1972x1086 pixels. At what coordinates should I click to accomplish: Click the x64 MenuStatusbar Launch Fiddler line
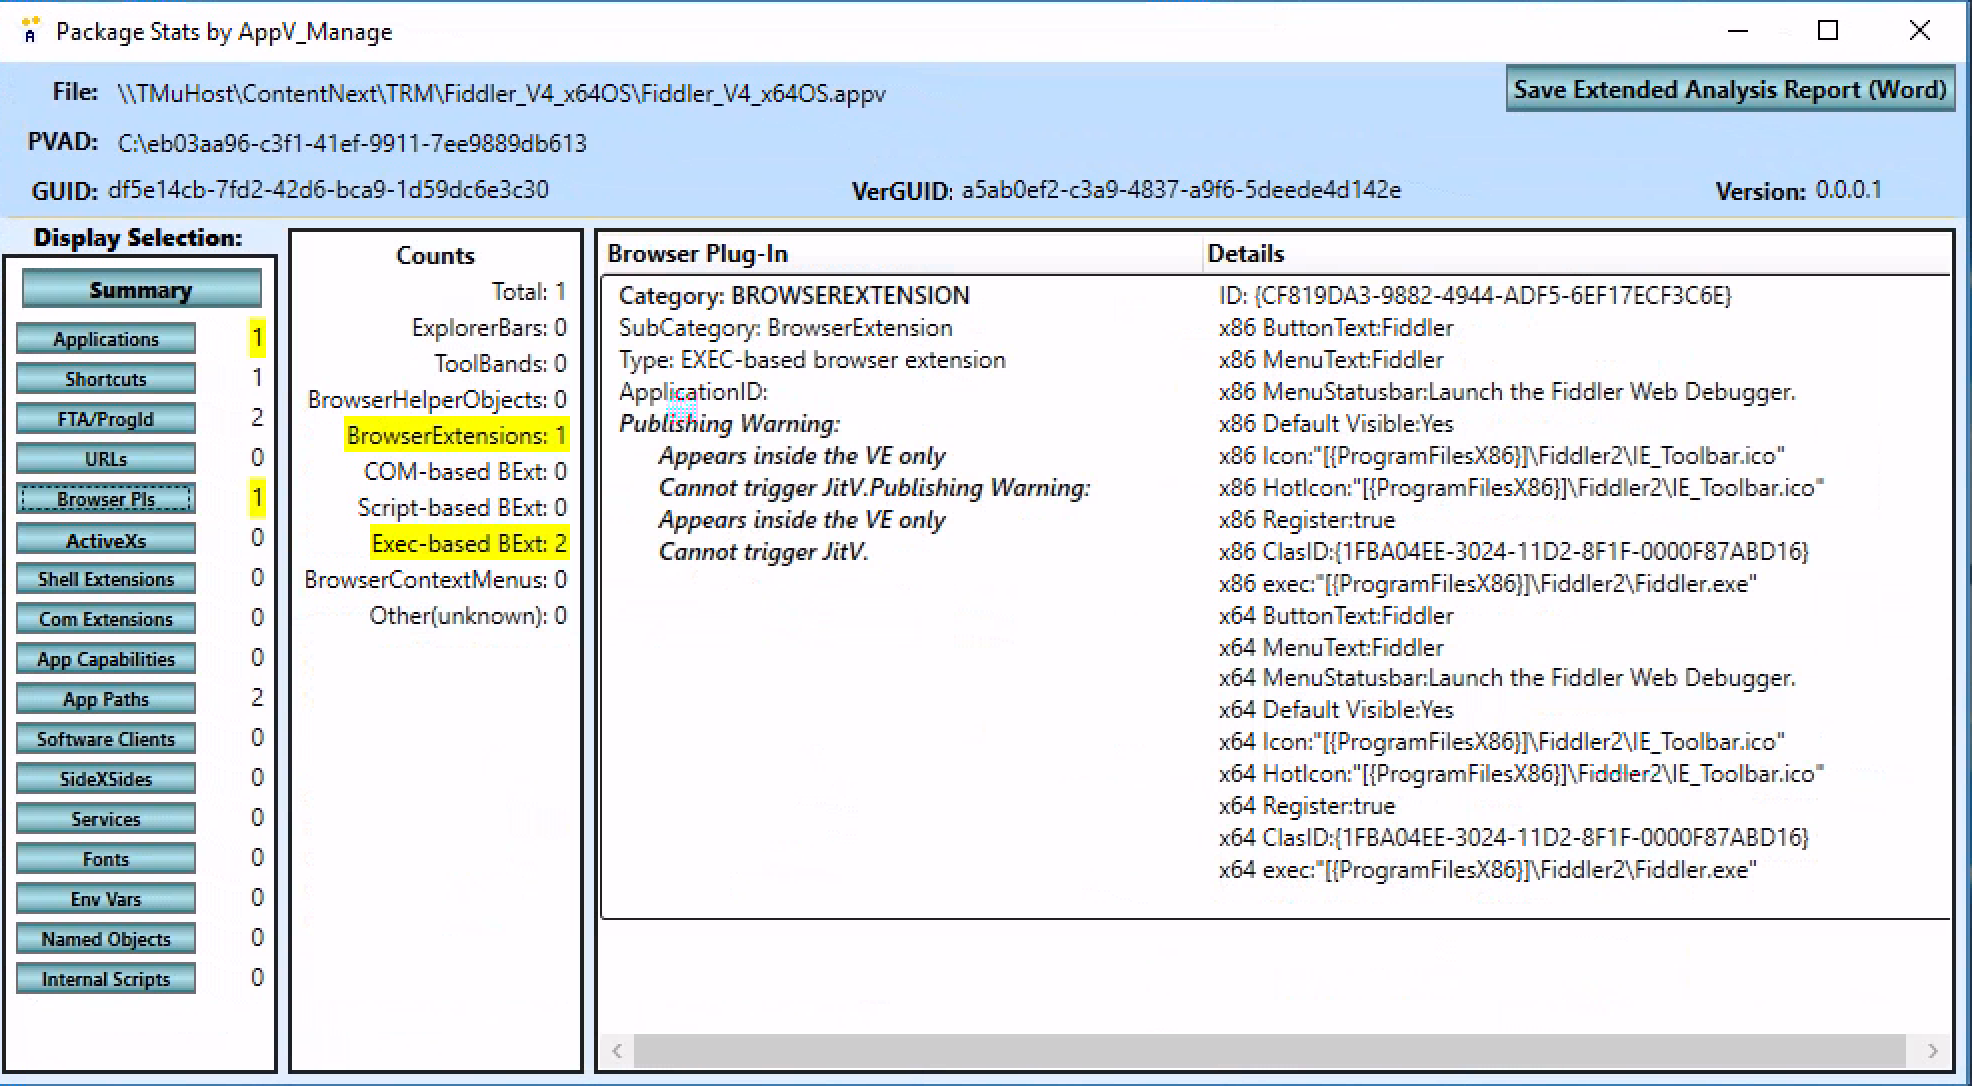coord(1507,678)
